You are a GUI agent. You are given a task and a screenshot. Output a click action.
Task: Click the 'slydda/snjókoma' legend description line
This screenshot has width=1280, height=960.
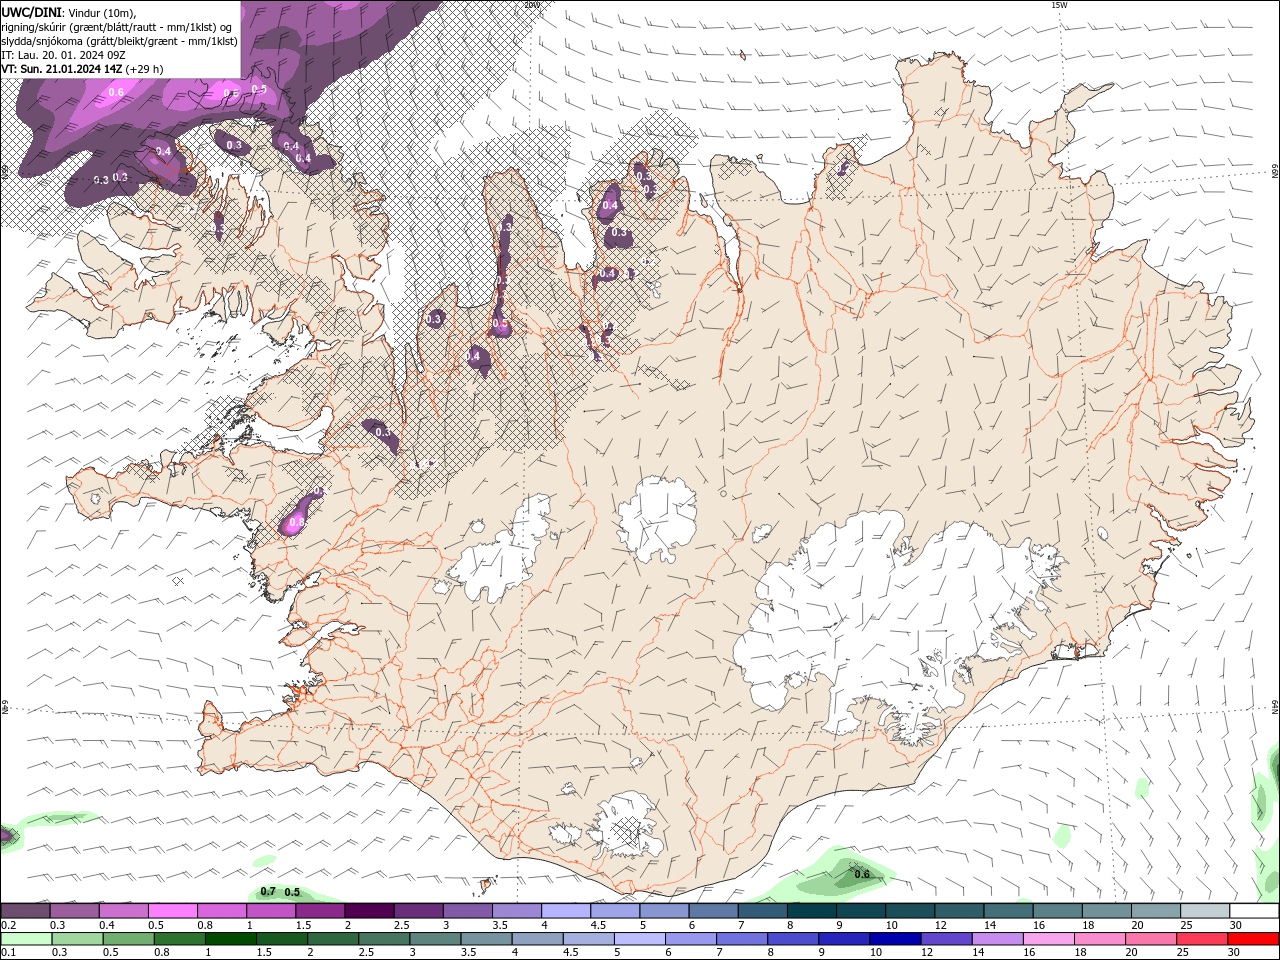click(x=120, y=41)
